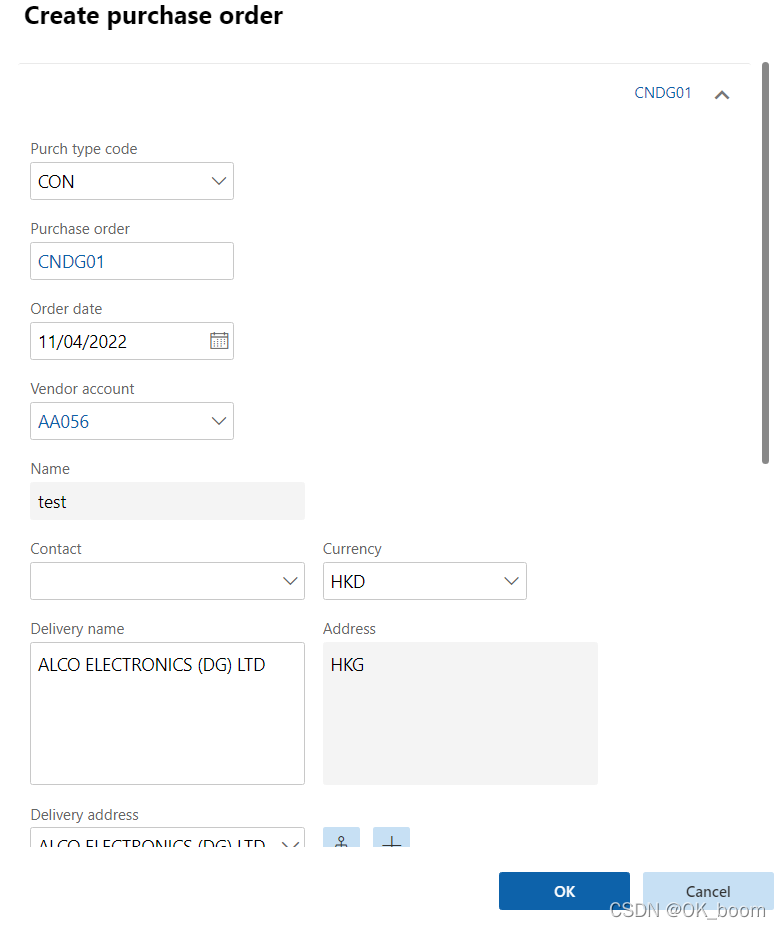Click the Delivery name text box
Viewport: 781px width, 929px height.
[x=167, y=713]
